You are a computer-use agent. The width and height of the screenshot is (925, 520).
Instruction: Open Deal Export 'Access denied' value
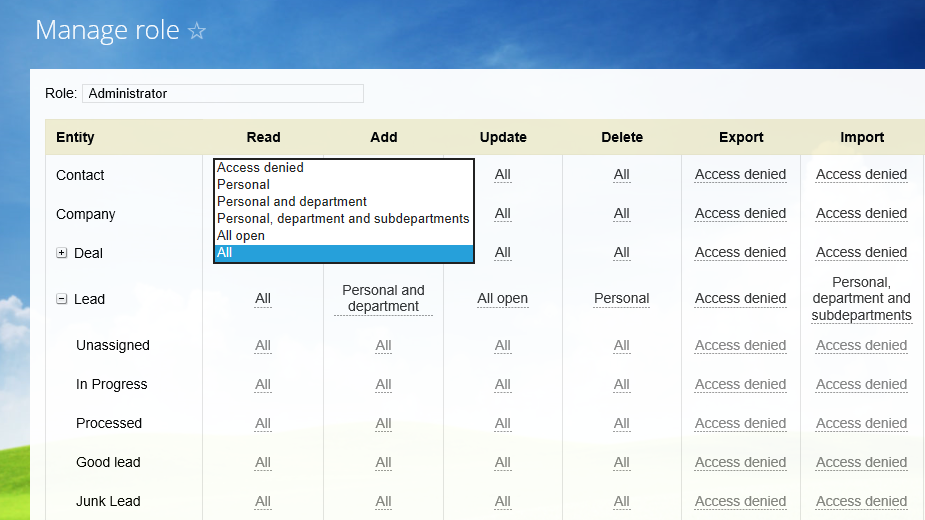pos(740,253)
